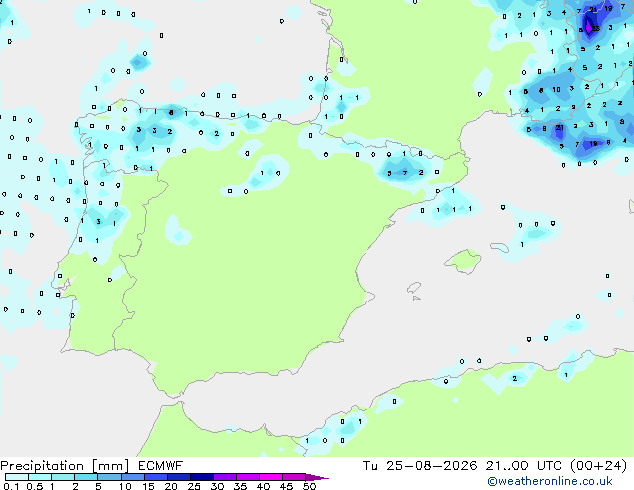Viewport: 634px width, 490px height.
Task: Select the legend swatch between 30 and 35
Action: tap(224, 477)
